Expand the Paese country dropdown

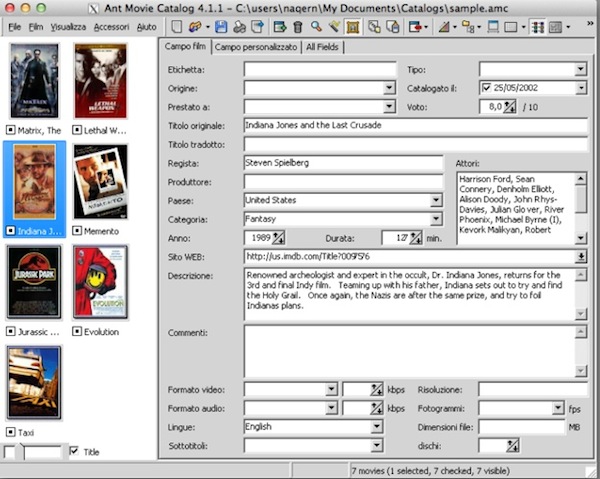[x=435, y=200]
